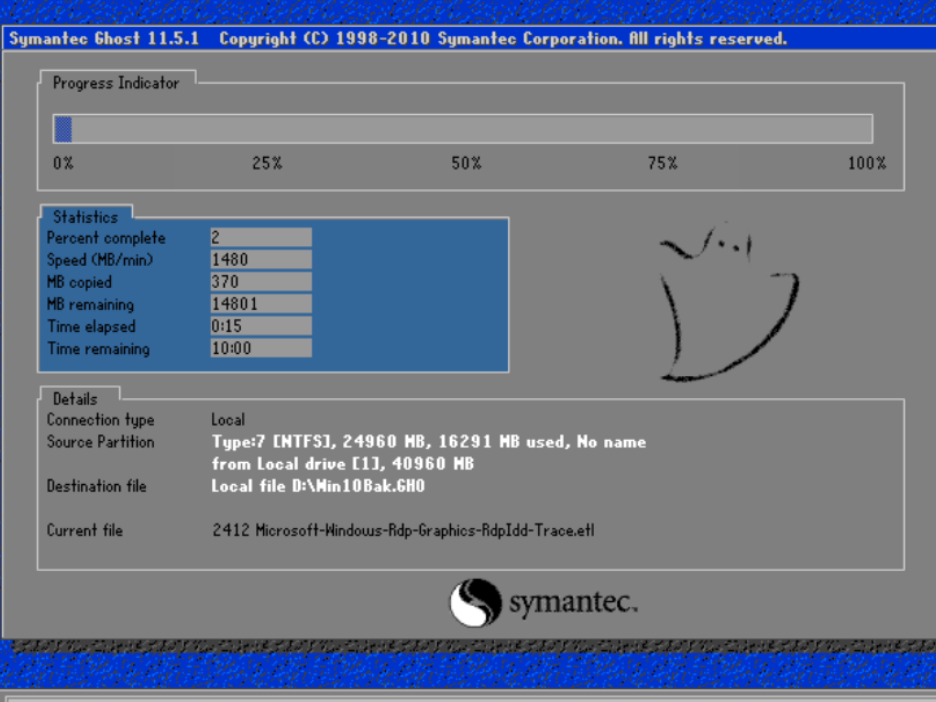This screenshot has width=936, height=702.
Task: Click the 'from Local drive [1]' line
Action: (x=343, y=464)
